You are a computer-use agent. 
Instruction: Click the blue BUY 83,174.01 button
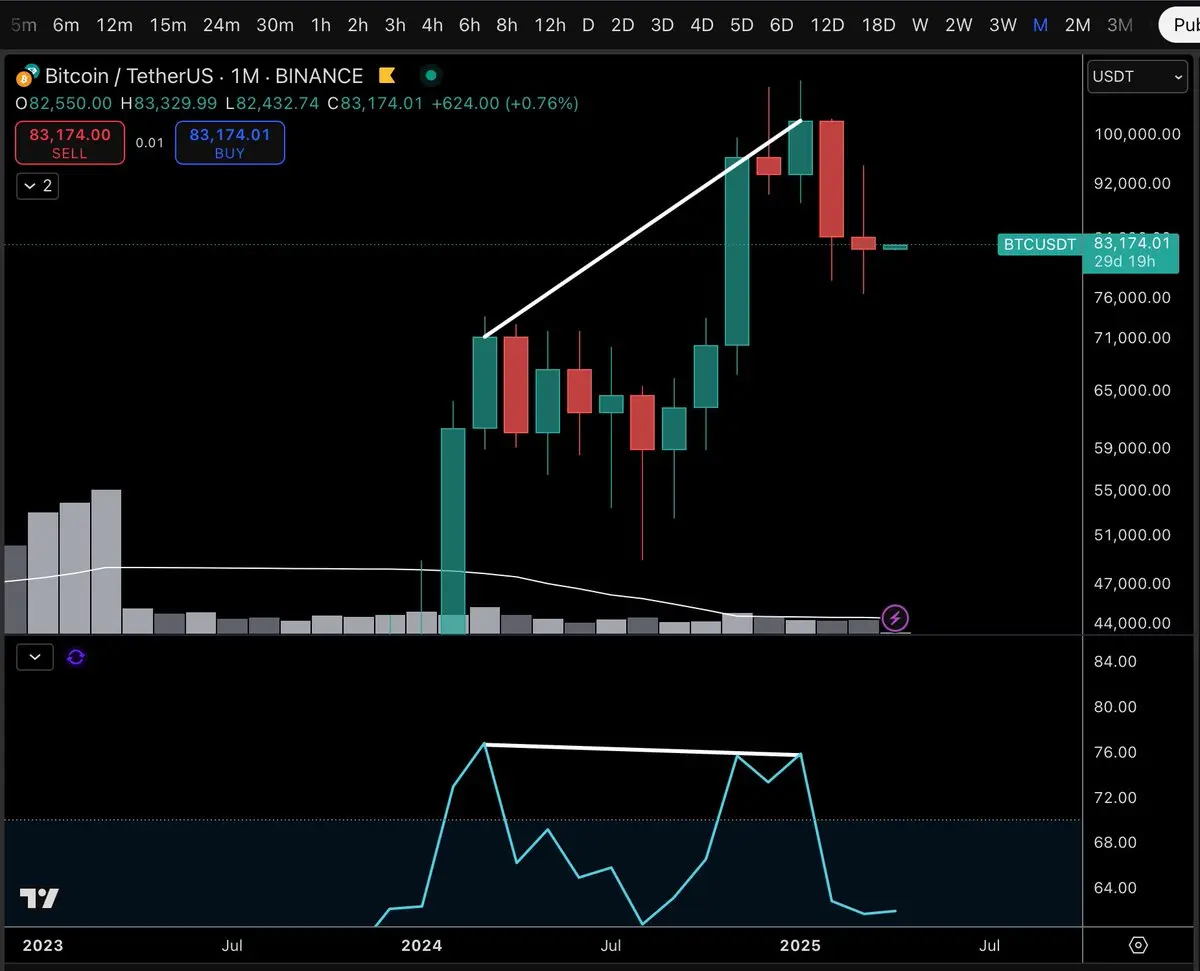click(x=230, y=143)
